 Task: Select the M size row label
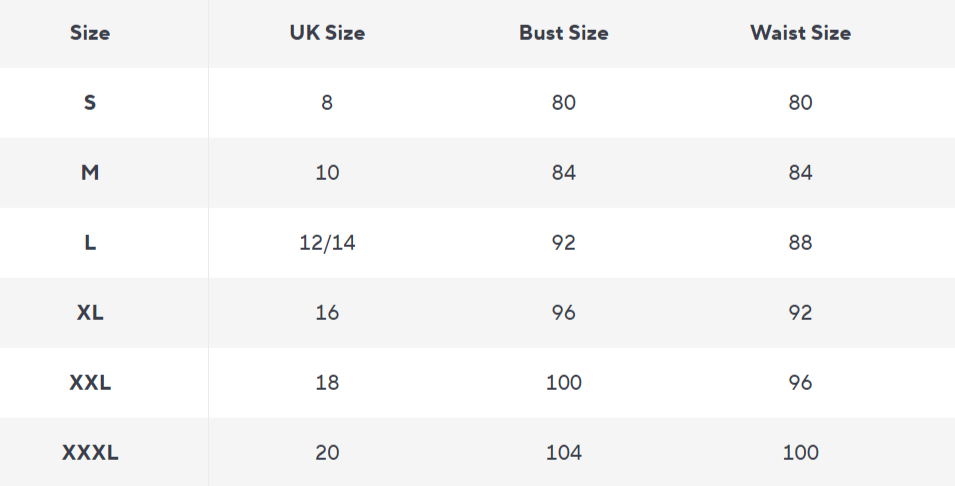click(x=90, y=173)
